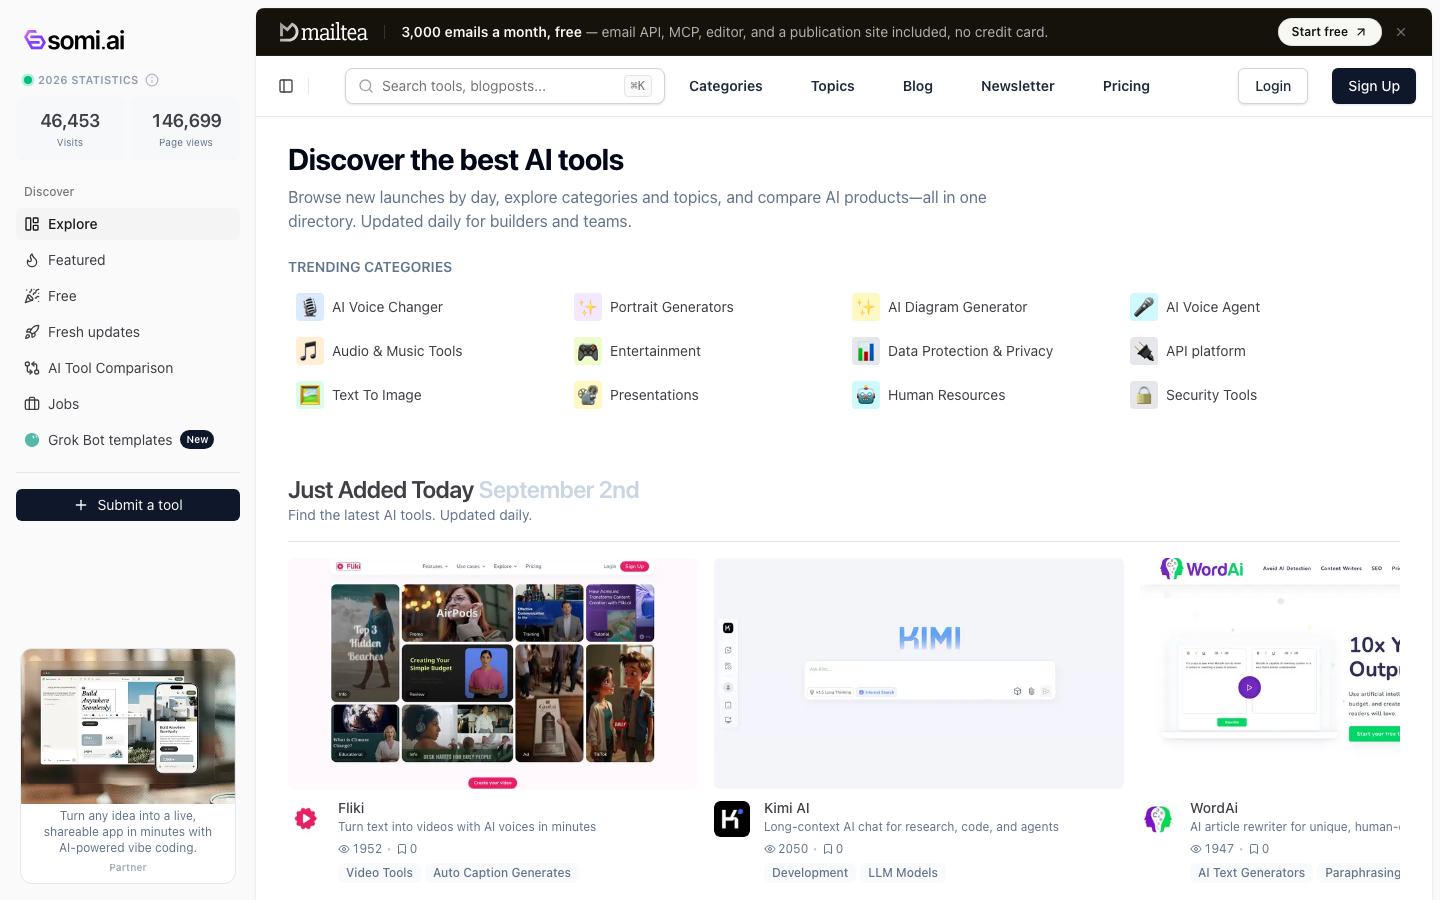Screen dimensions: 1440x900
Task: Click the 146,699 Page views stat
Action: pyautogui.click(x=186, y=128)
